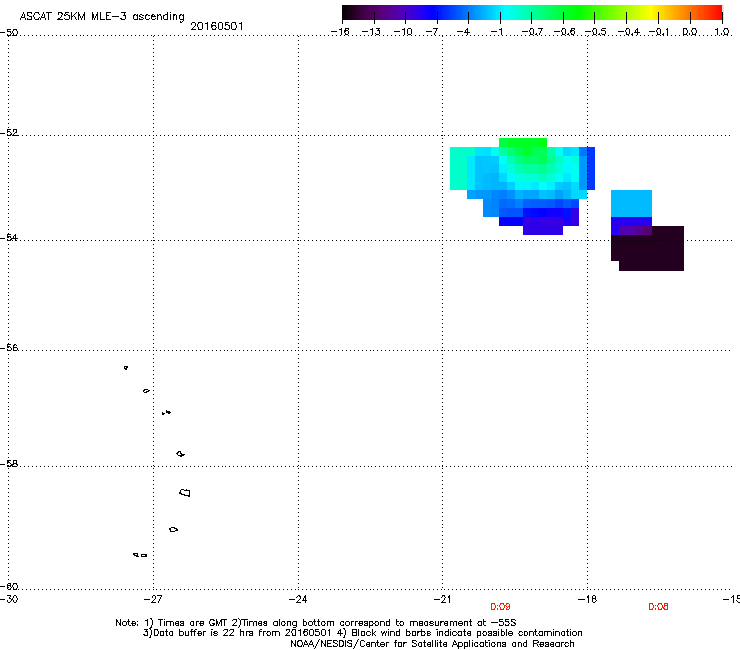Click the -4 label on the color scale
Viewport: 740px width, 650px height.
pos(464,32)
